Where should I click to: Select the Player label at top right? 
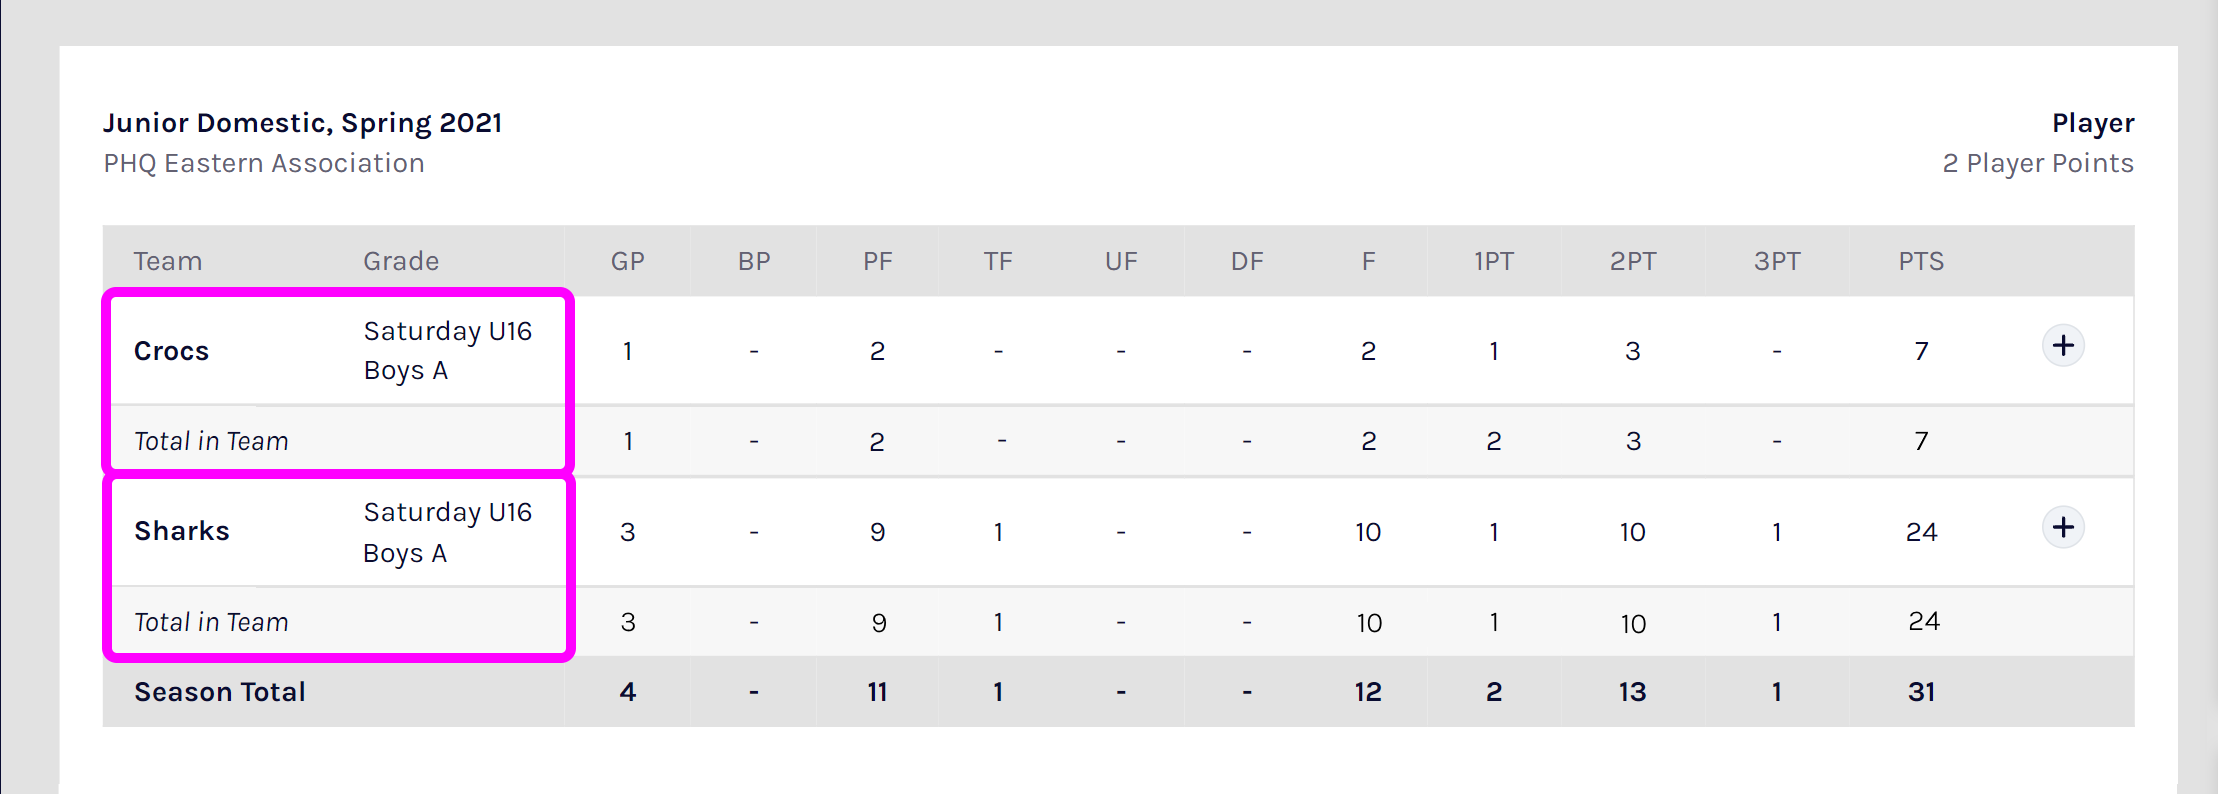2092,123
